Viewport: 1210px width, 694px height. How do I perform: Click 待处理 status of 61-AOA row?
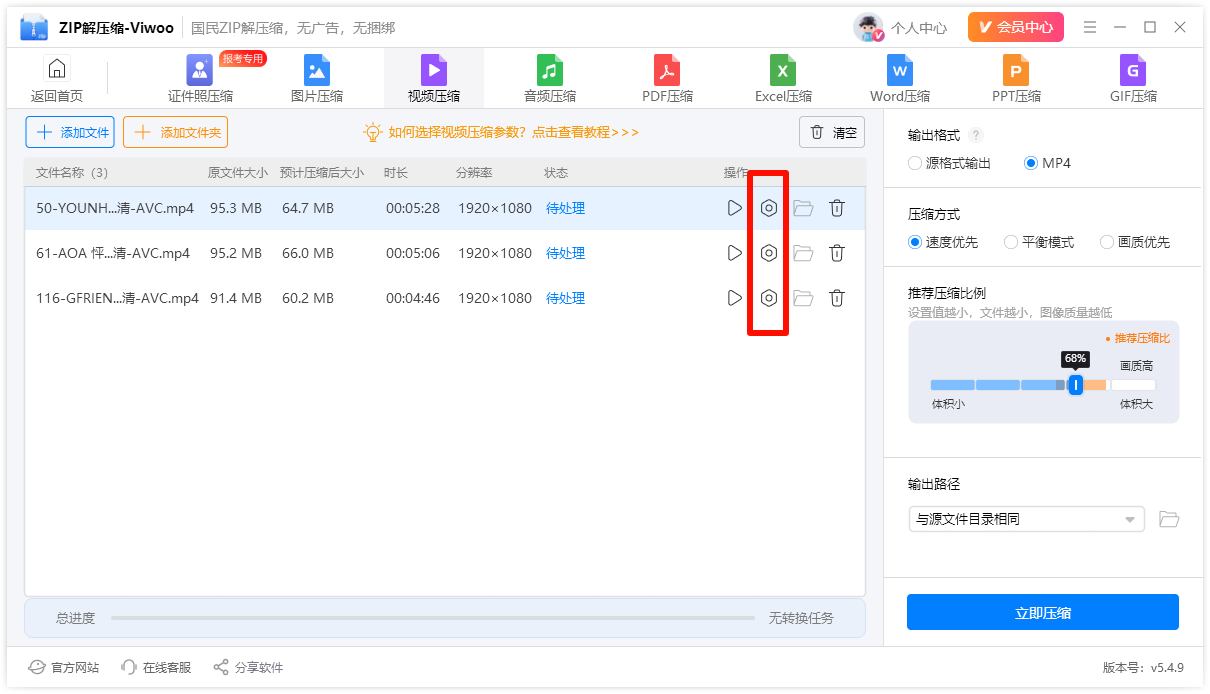click(x=565, y=253)
